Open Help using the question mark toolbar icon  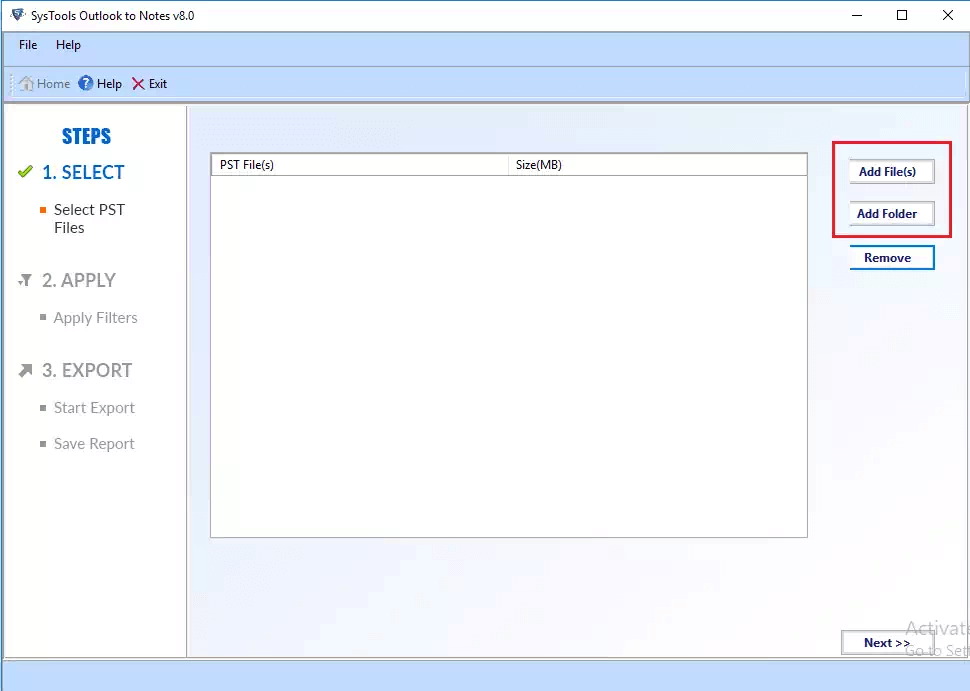click(x=84, y=83)
